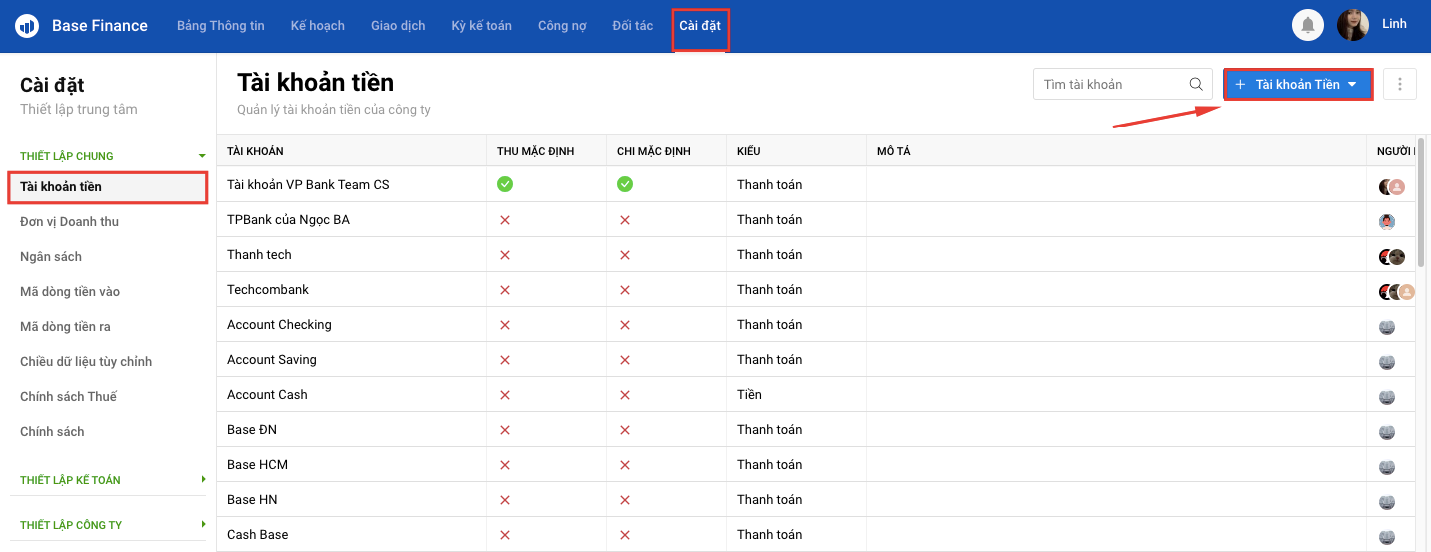Select Công nợ tab
Viewport: 1431px width, 552px height.
coord(562,26)
